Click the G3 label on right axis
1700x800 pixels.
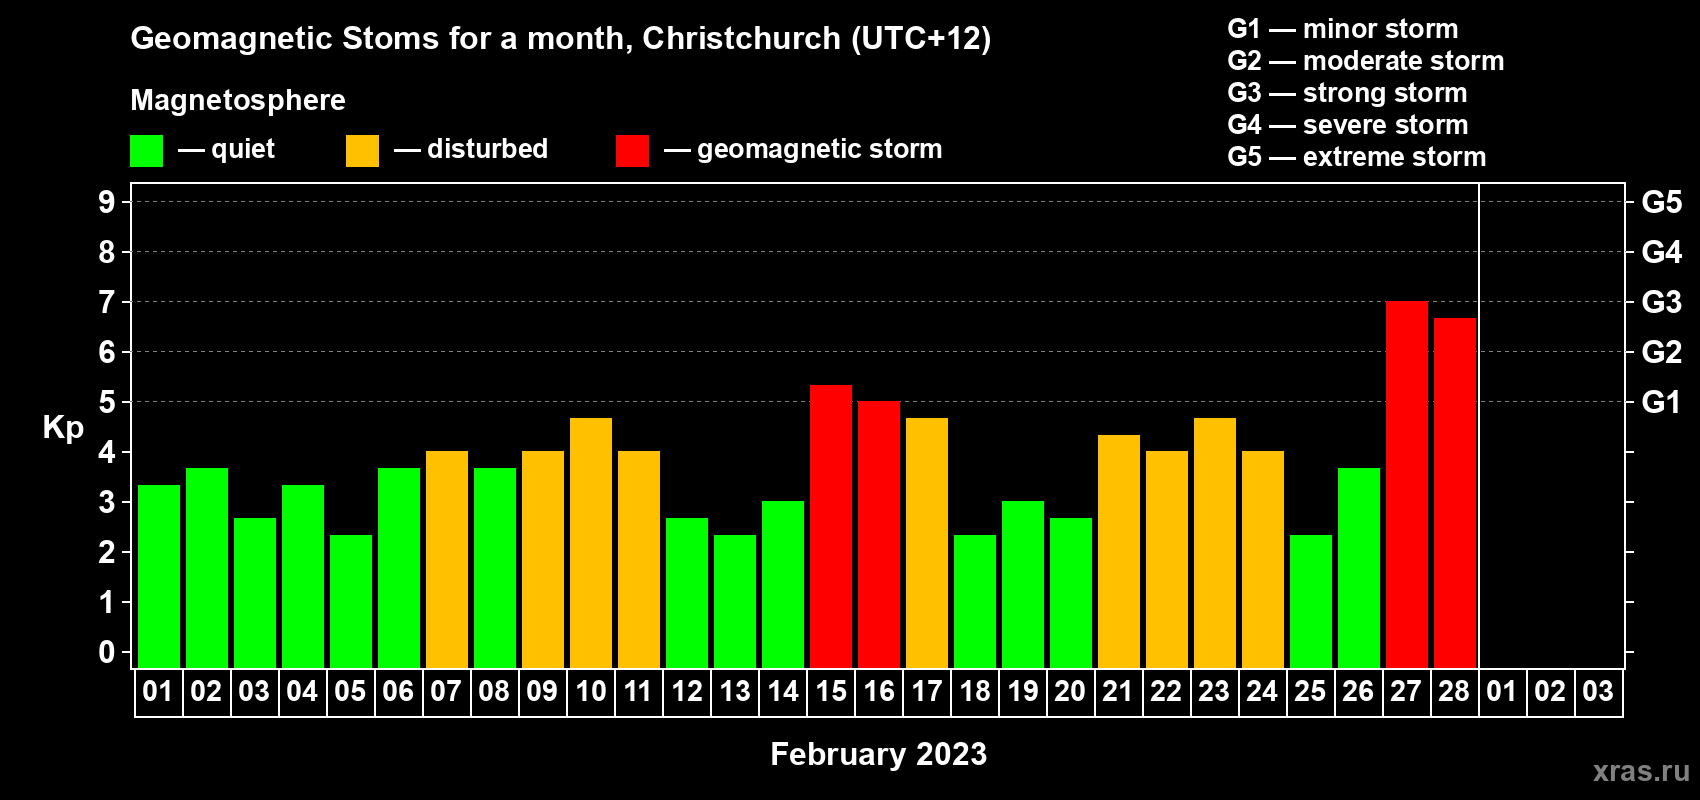tap(1662, 302)
